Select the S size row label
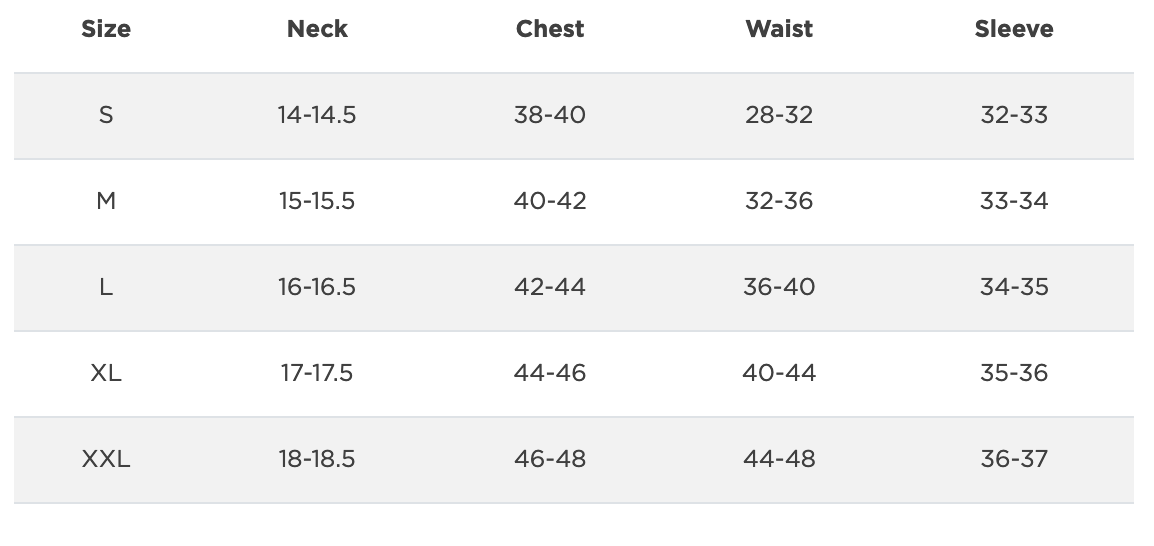This screenshot has height=546, width=1154. (106, 115)
